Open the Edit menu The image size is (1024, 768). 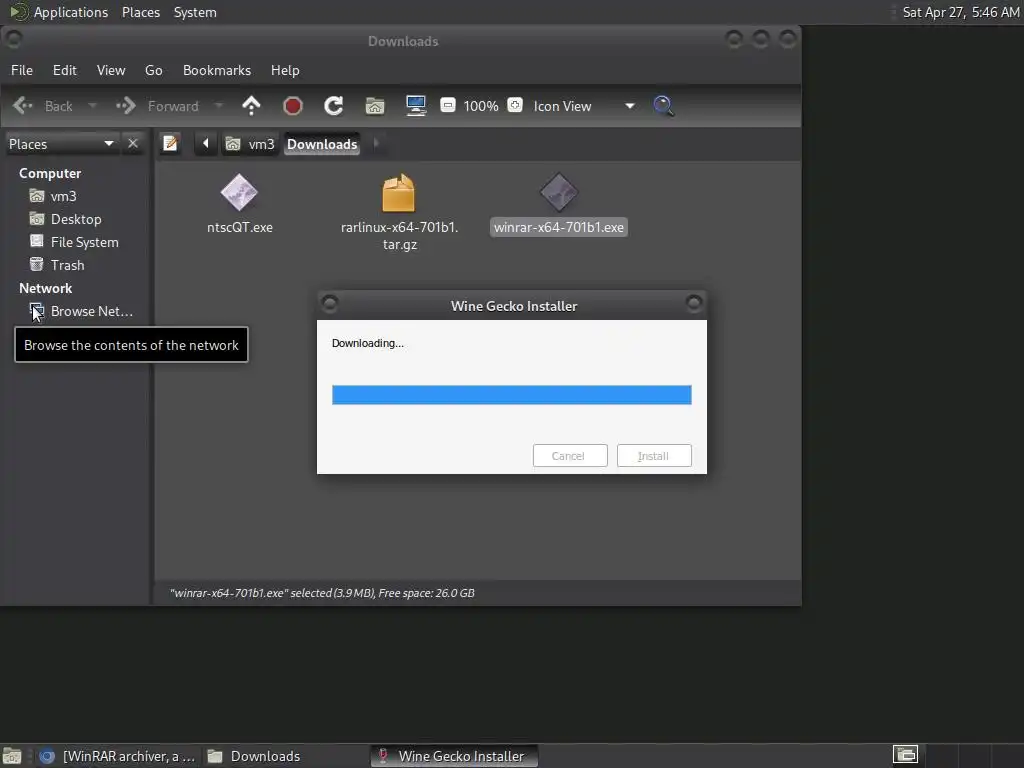[65, 70]
